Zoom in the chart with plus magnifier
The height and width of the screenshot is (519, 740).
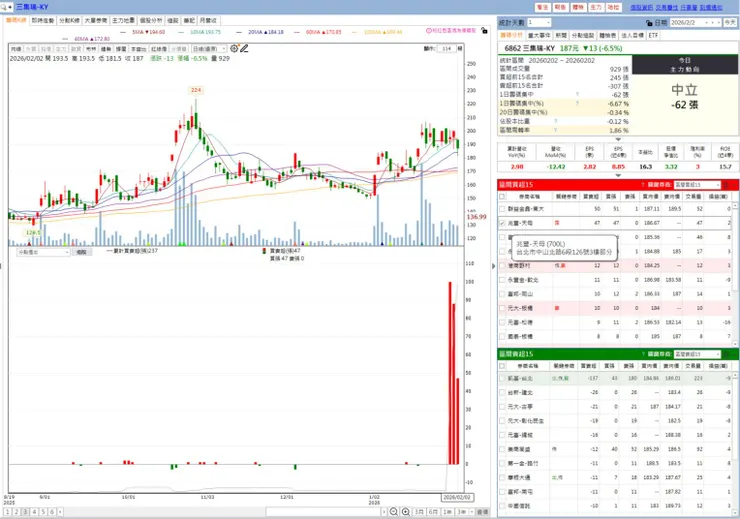(405, 511)
